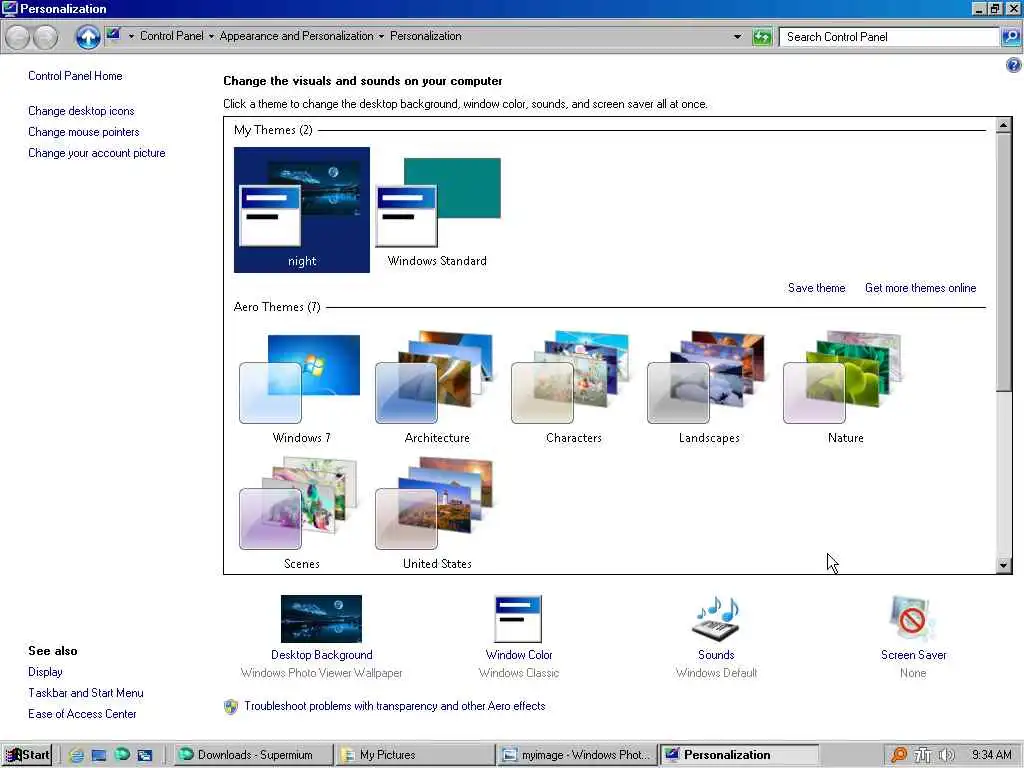Open Display link under See also
The image size is (1024, 768).
45,672
